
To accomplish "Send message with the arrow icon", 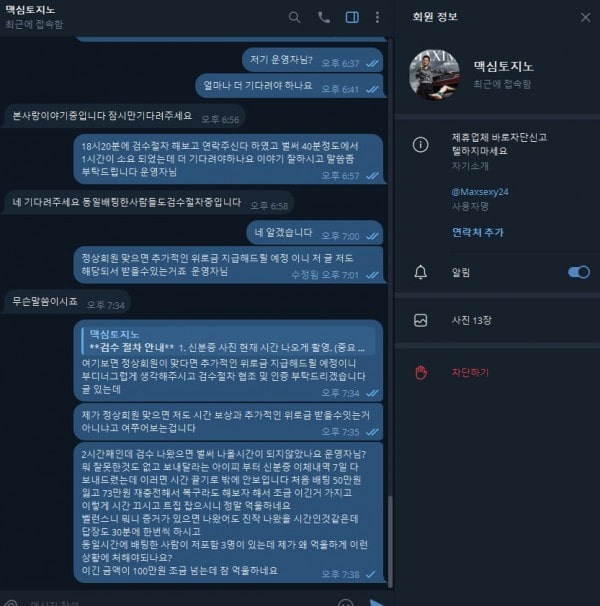I will tap(376, 602).
